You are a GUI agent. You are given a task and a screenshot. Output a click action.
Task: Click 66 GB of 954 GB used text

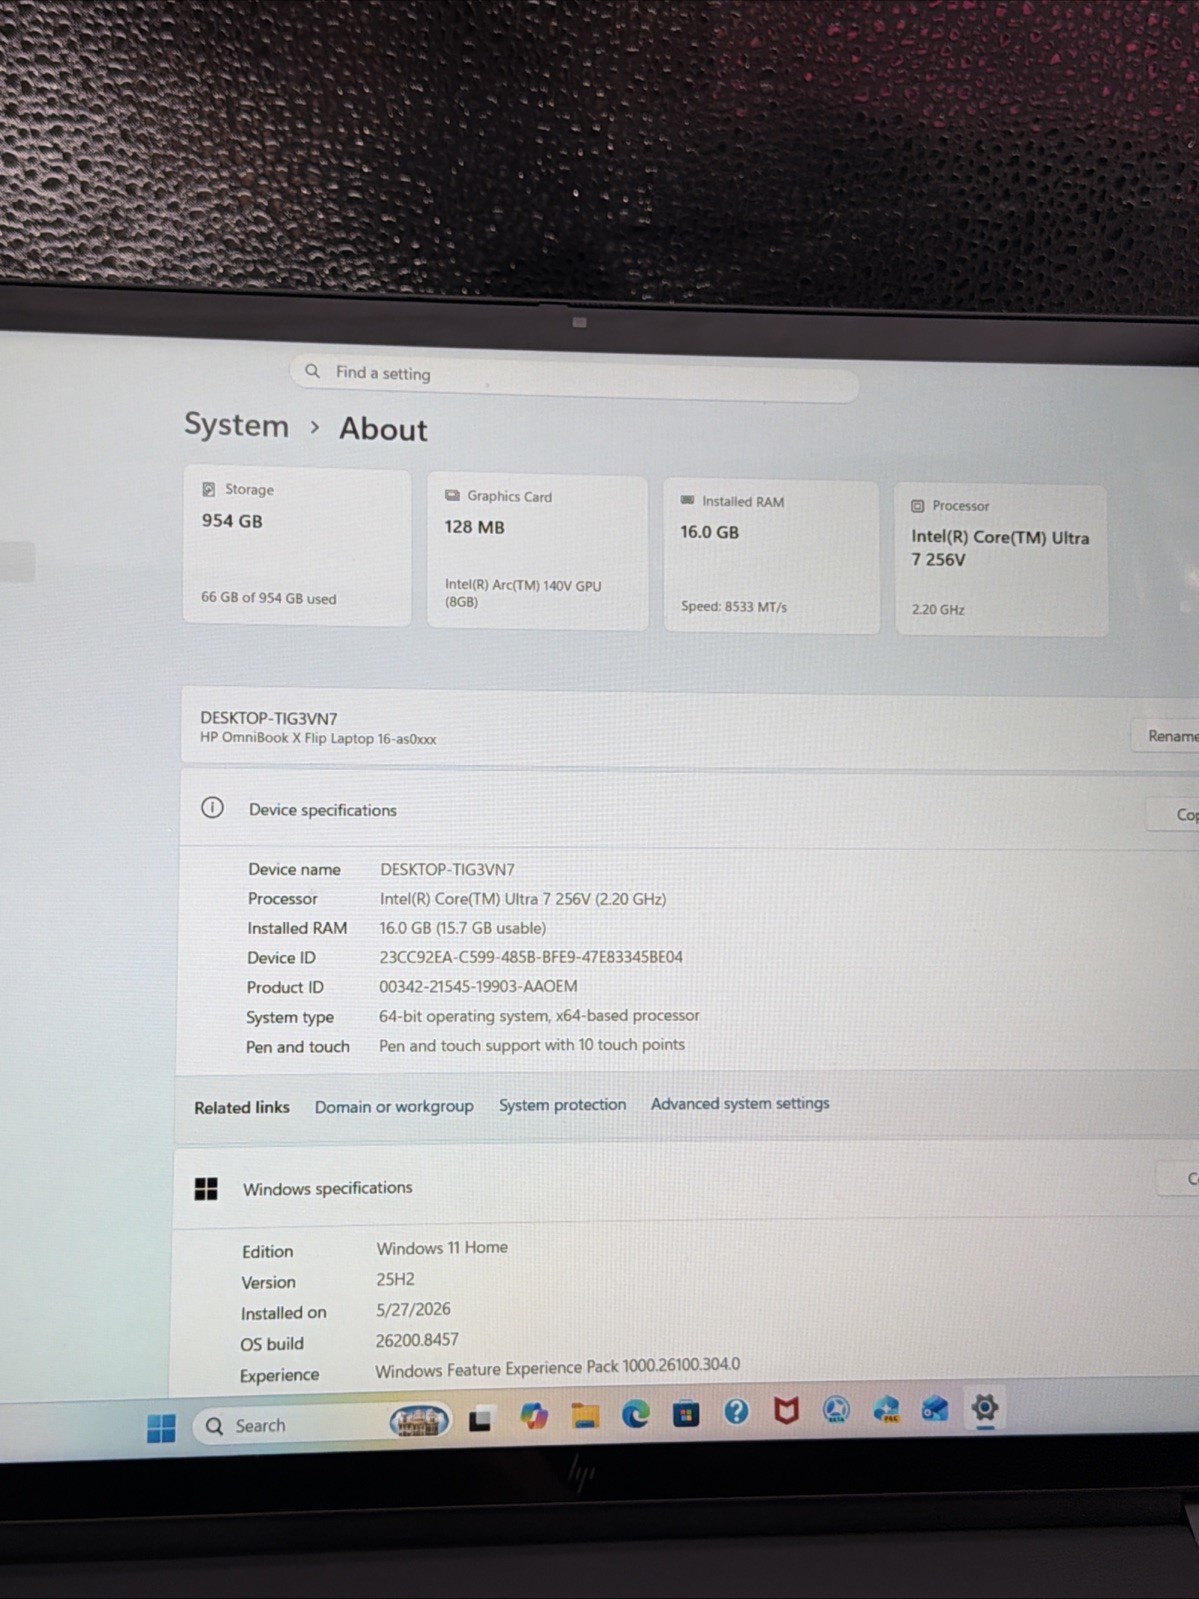point(268,598)
